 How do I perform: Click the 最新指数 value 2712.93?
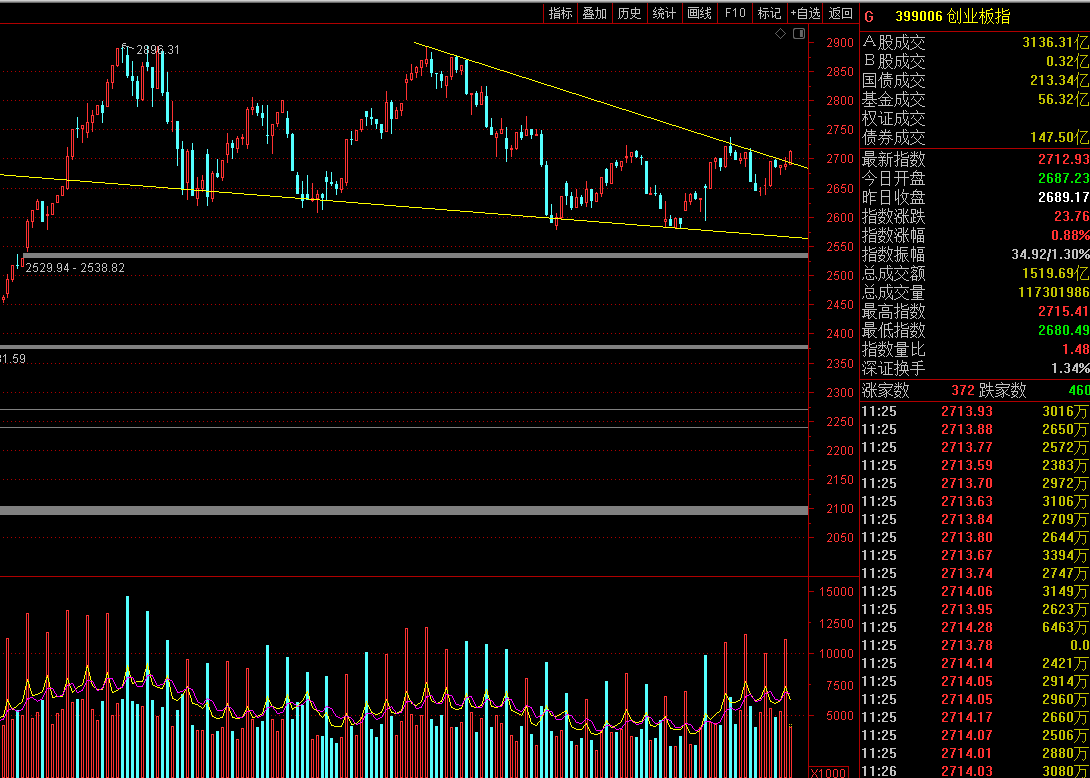tap(1063, 160)
